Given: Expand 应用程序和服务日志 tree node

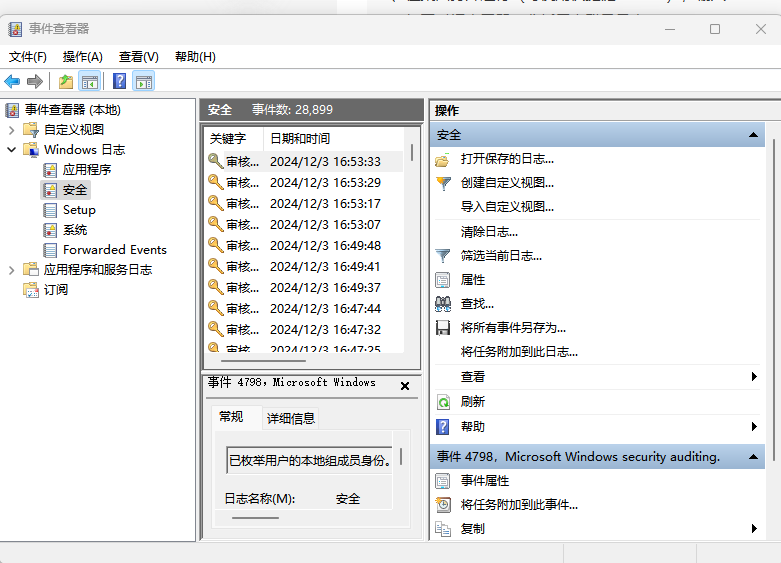Looking at the screenshot, I should point(11,270).
